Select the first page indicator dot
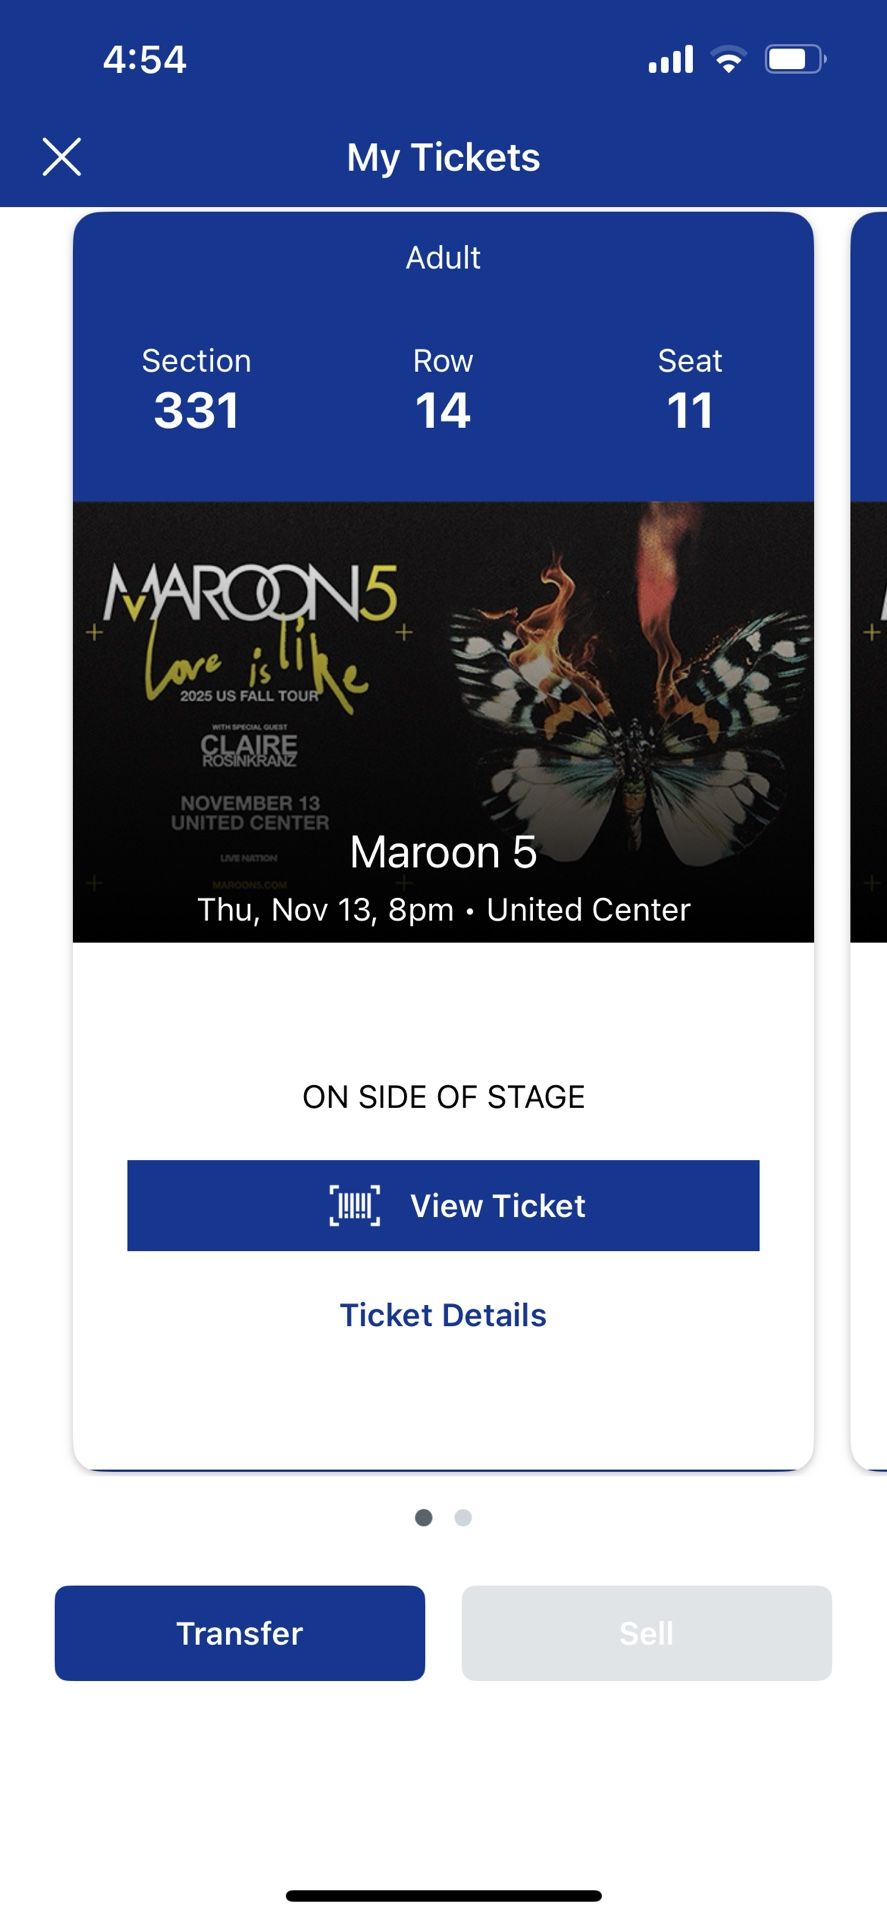This screenshot has width=887, height=1920. coord(423,1517)
